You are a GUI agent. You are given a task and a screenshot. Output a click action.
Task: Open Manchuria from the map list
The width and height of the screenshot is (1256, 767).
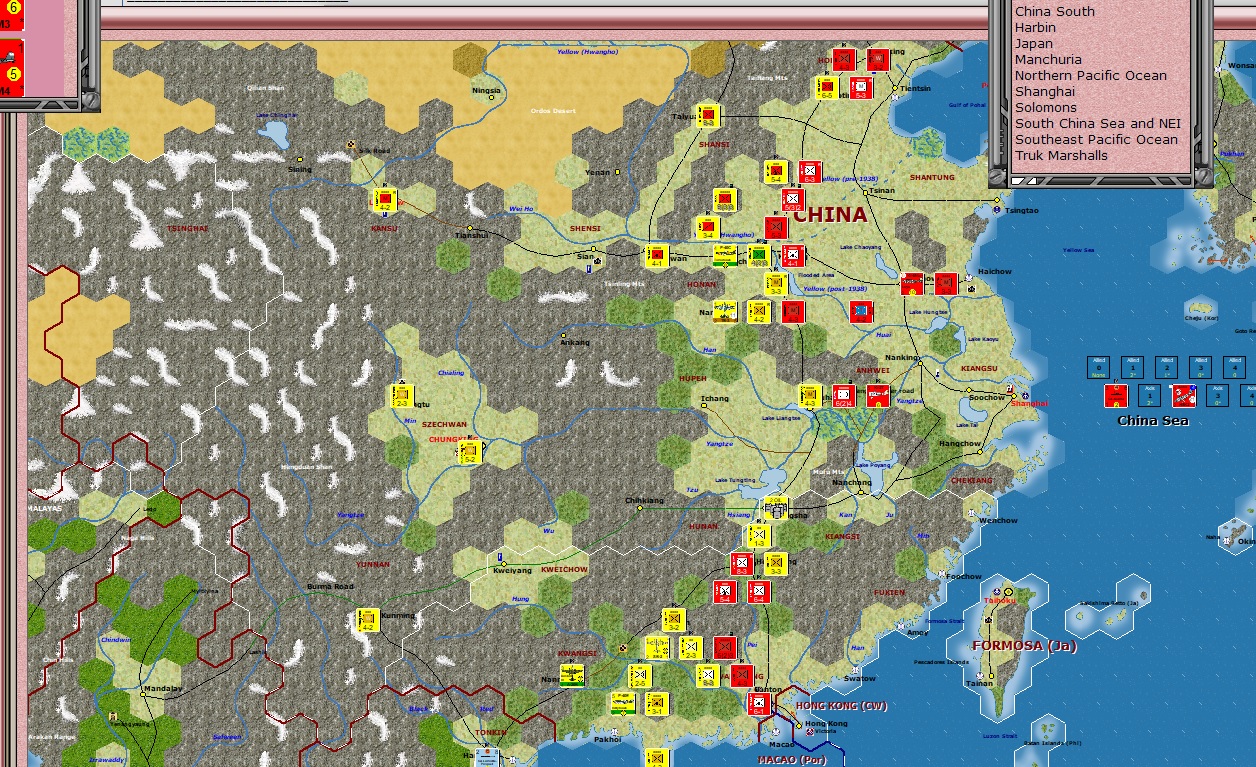(x=1048, y=60)
